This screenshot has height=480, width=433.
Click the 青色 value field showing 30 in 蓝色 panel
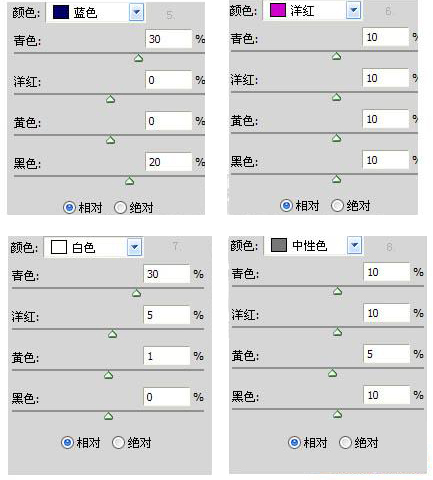[x=169, y=39]
